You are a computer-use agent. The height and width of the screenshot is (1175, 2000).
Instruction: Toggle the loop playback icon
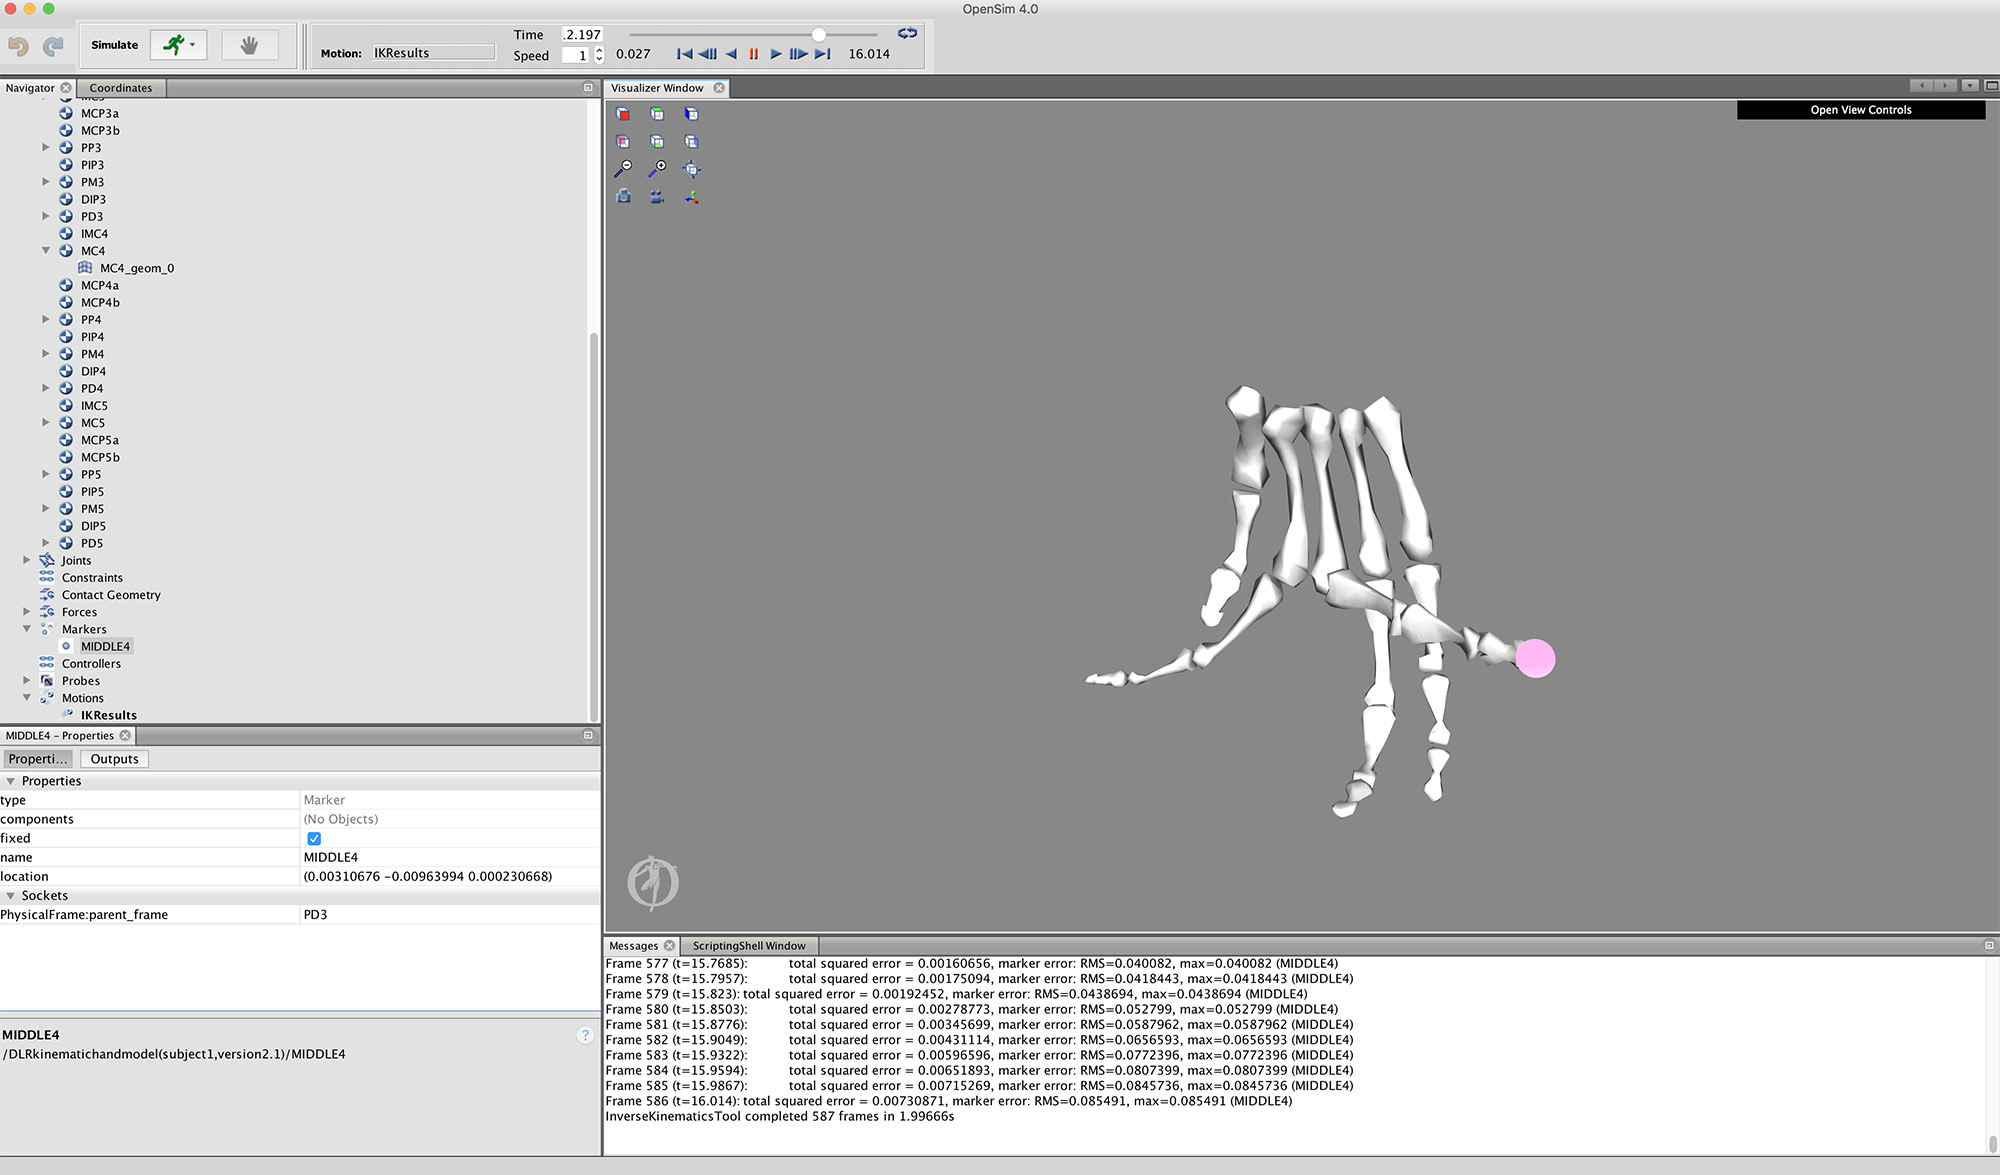point(907,34)
